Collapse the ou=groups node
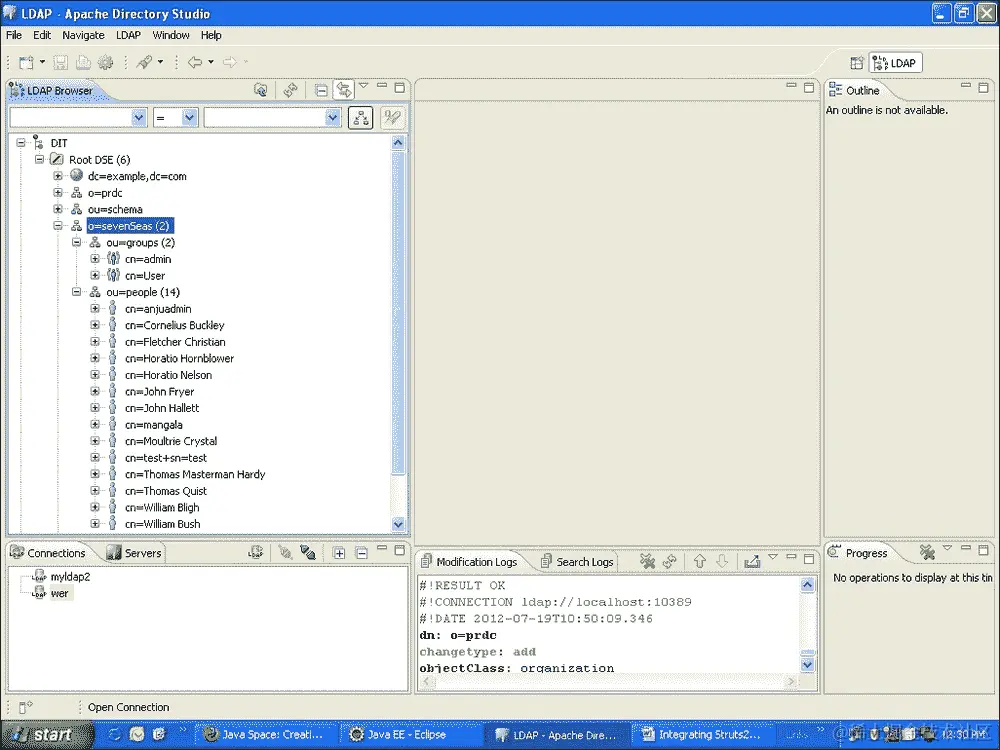This screenshot has width=1000, height=750. pyautogui.click(x=77, y=242)
